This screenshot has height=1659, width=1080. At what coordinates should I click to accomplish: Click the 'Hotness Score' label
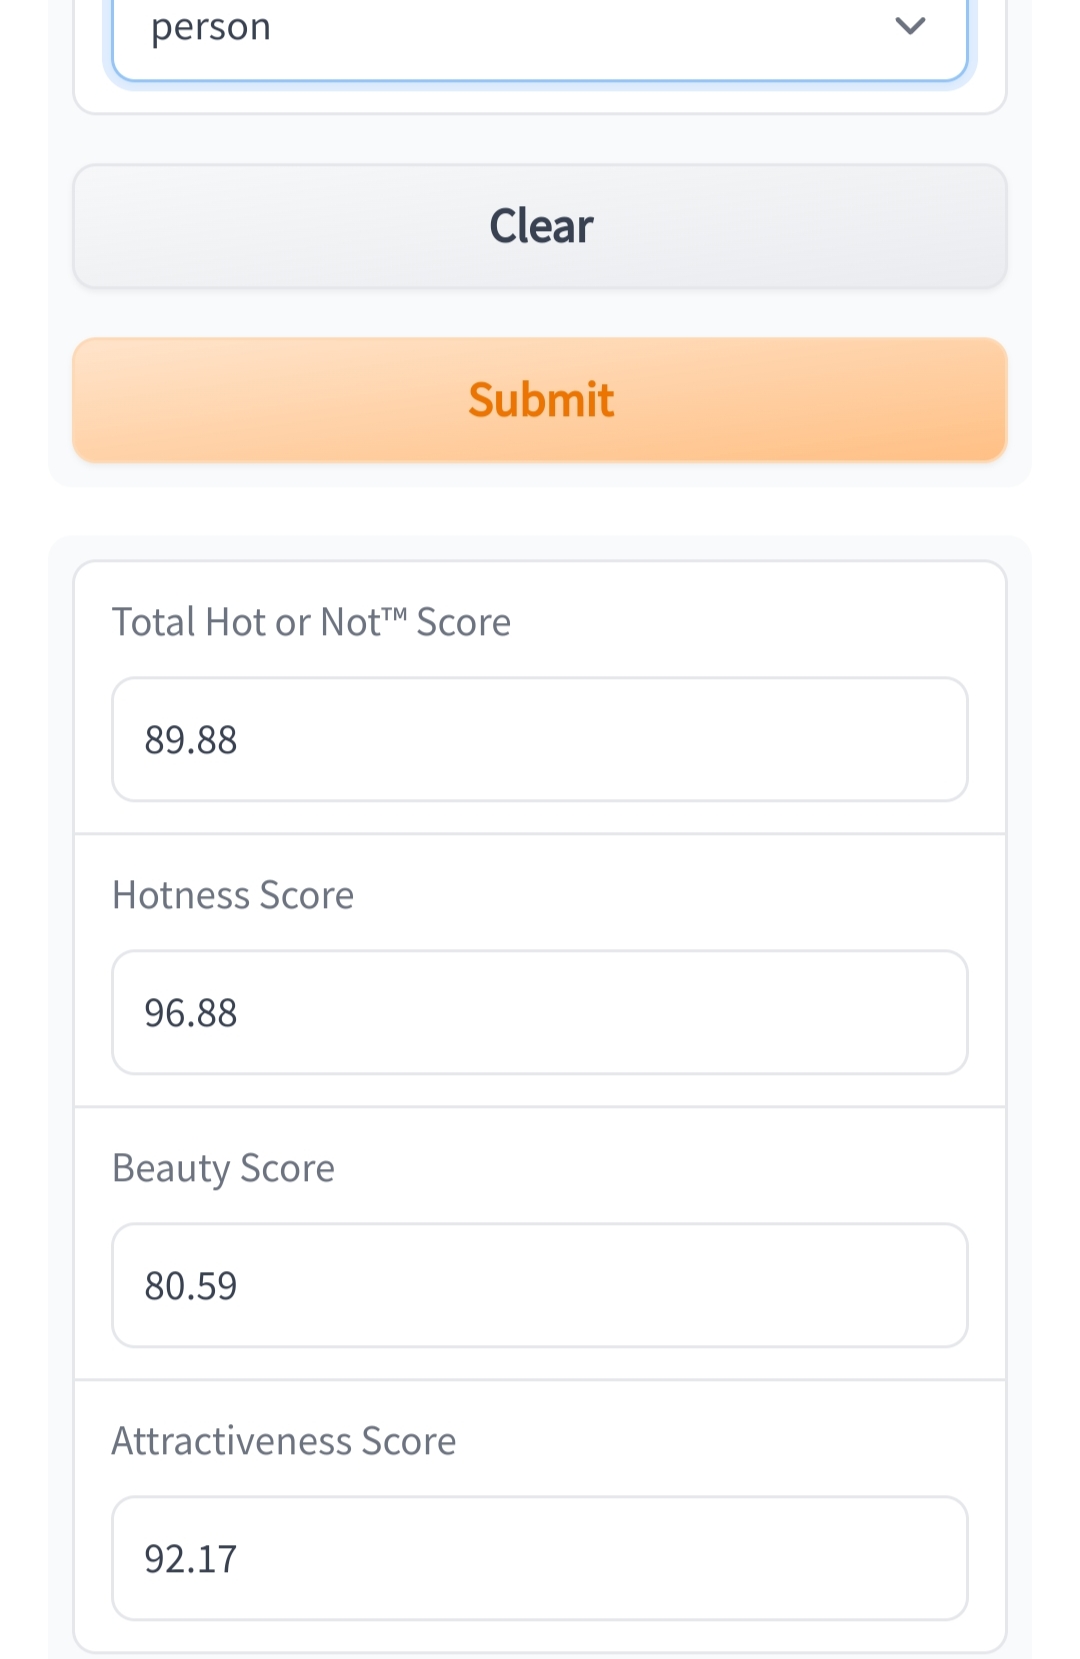coord(233,895)
